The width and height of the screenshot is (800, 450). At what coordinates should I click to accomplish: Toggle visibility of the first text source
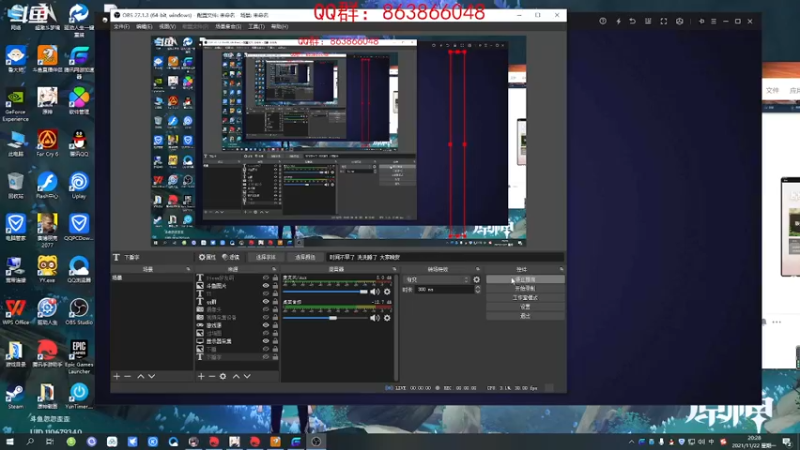tap(266, 278)
